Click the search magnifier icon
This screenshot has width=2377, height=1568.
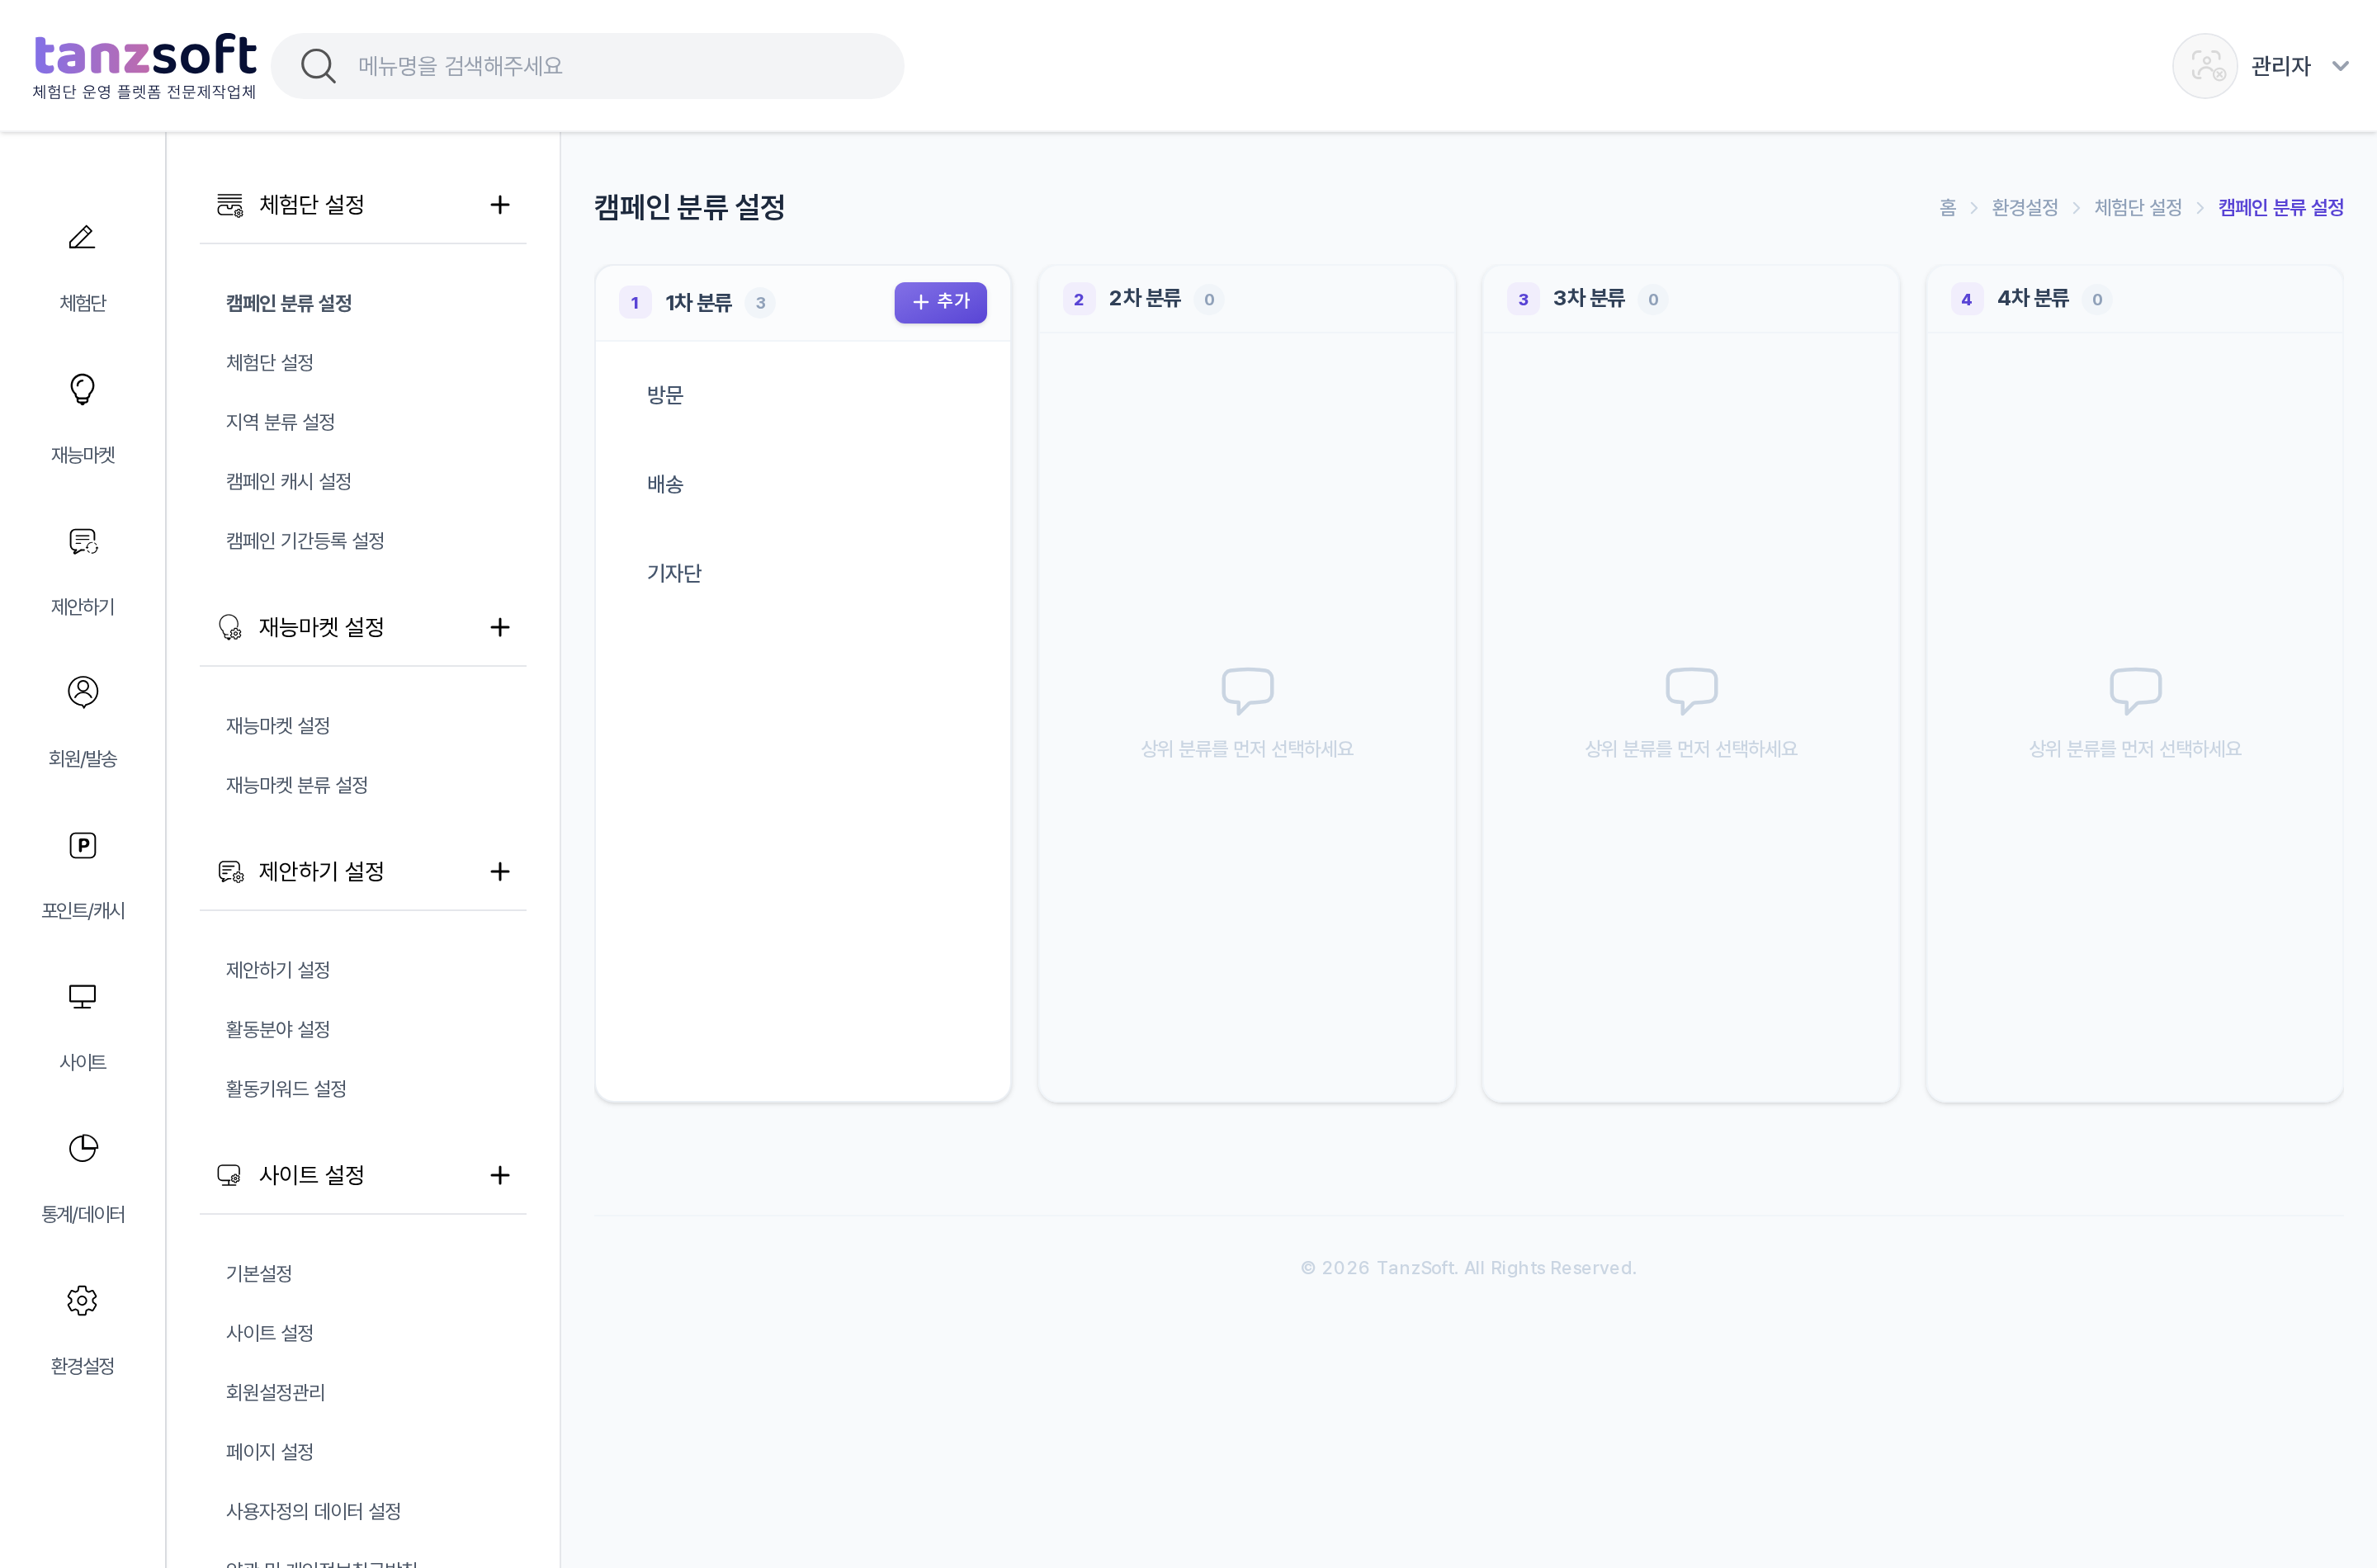click(318, 66)
